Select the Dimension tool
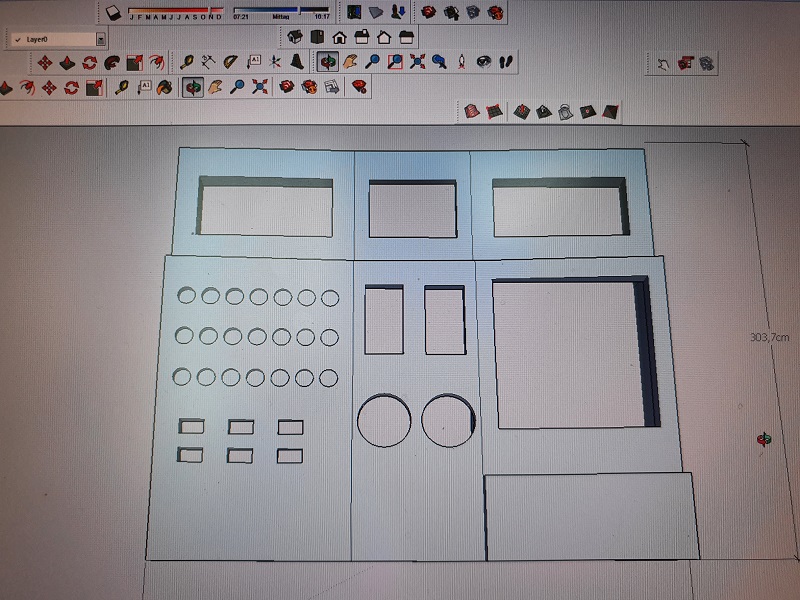 [x=208, y=62]
